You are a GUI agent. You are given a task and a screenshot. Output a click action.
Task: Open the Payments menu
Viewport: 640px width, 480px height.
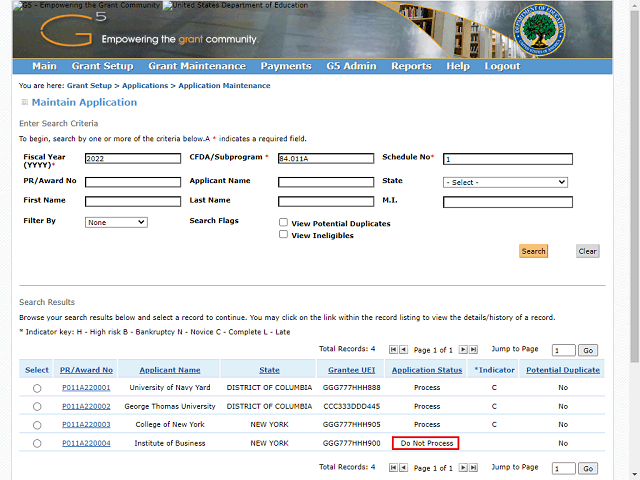(x=285, y=66)
